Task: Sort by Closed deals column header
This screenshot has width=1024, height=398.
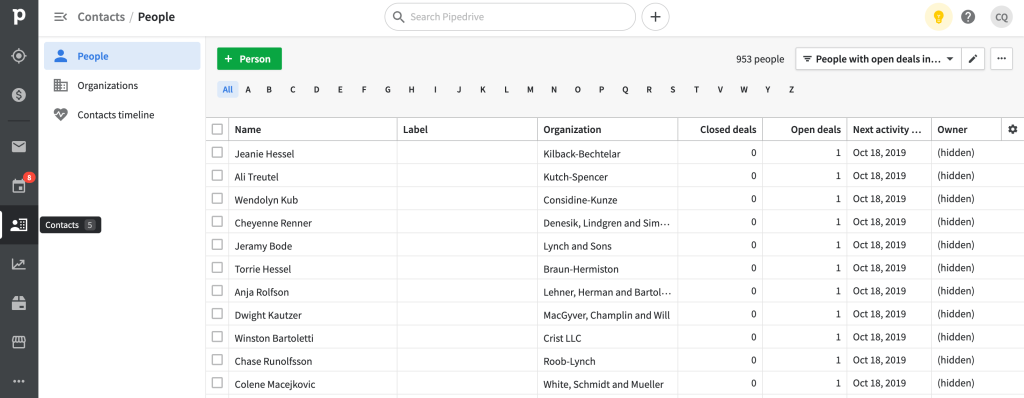Action: pos(720,129)
